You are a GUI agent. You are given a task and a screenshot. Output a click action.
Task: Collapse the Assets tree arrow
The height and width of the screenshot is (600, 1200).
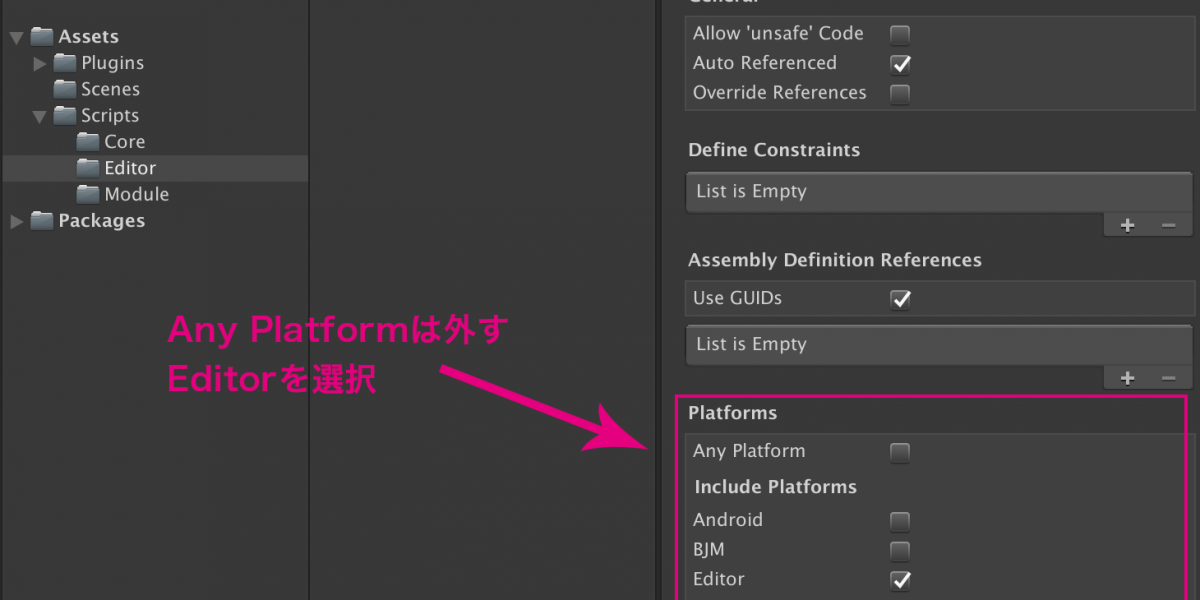(x=17, y=38)
